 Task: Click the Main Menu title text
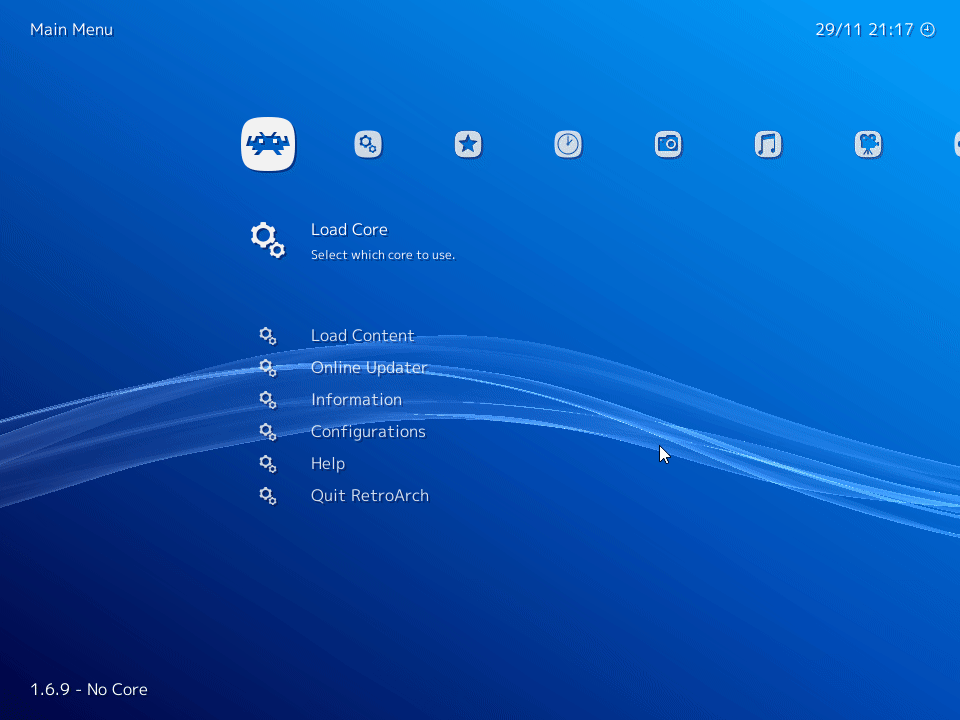pos(71,30)
